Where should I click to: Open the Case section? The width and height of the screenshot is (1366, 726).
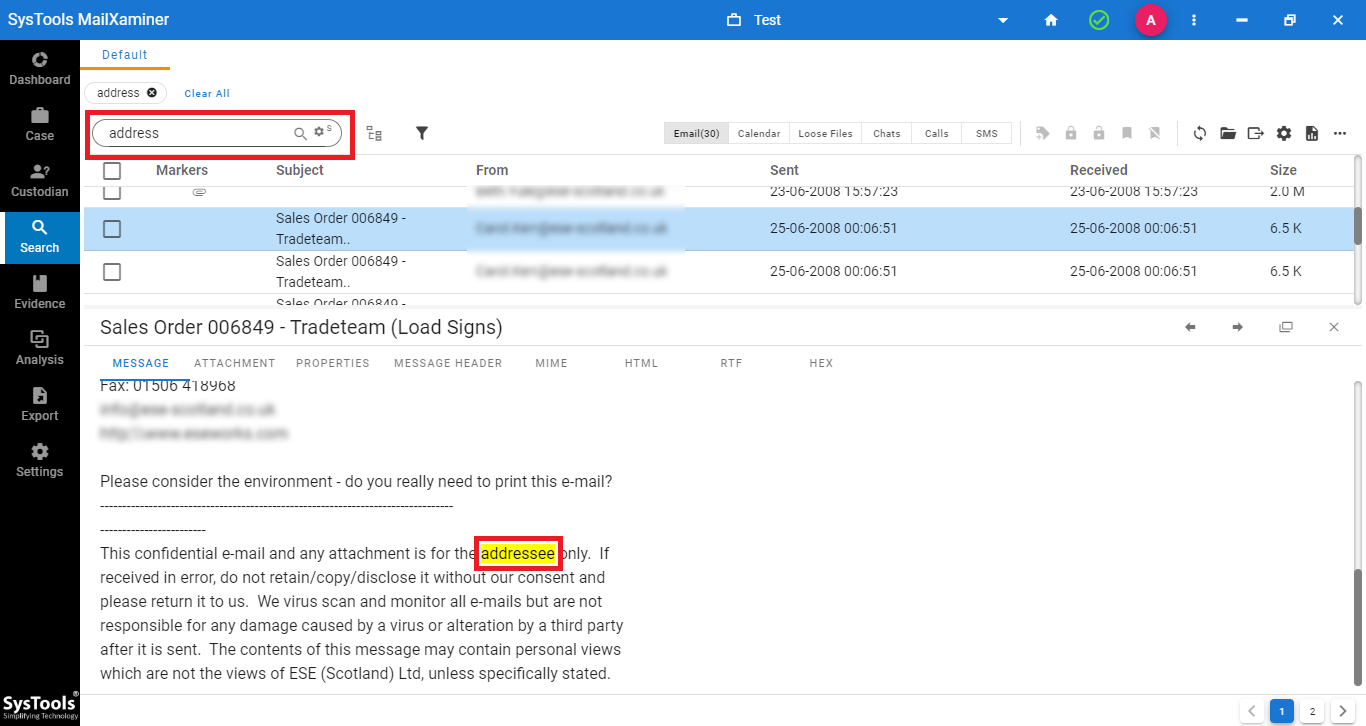(x=40, y=125)
